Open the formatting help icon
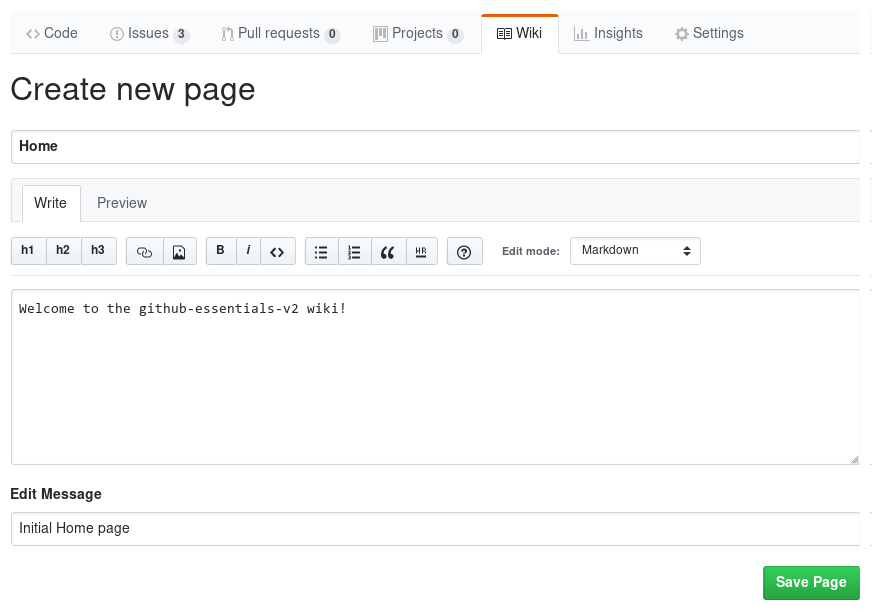Screen dimensions: 872x612 tap(464, 252)
